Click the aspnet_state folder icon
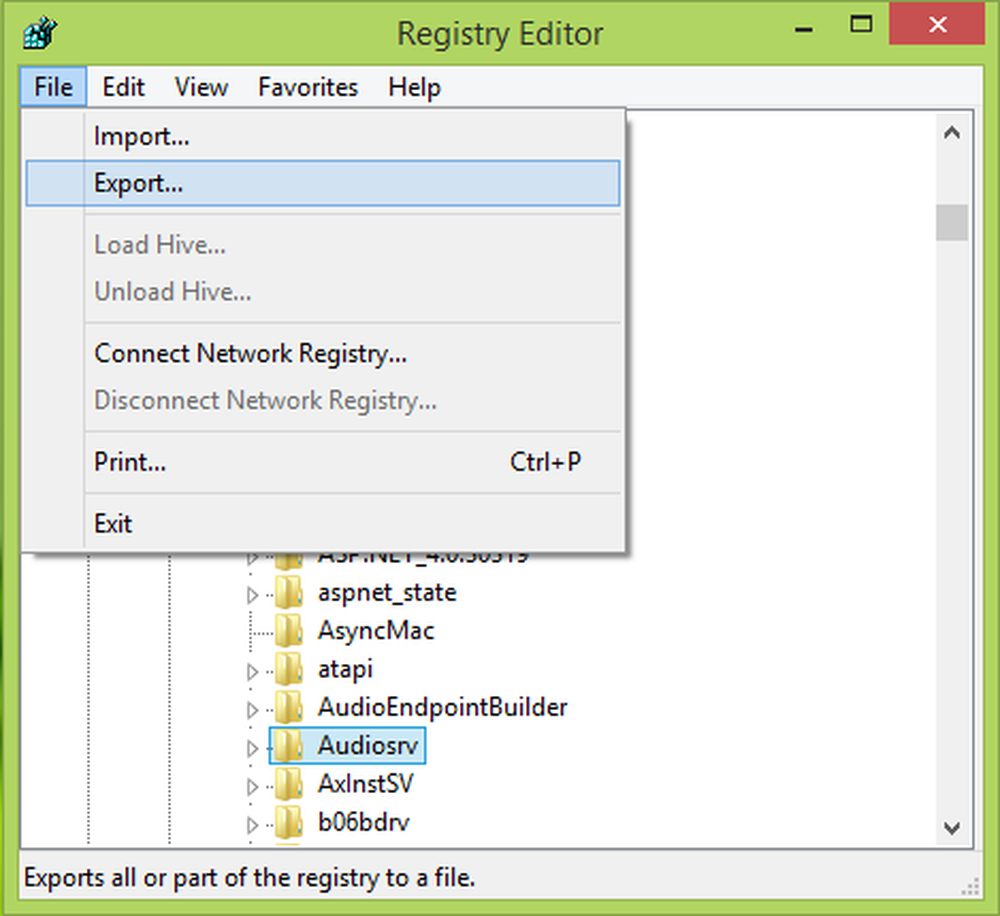Image resolution: width=1000 pixels, height=916 pixels. click(289, 593)
